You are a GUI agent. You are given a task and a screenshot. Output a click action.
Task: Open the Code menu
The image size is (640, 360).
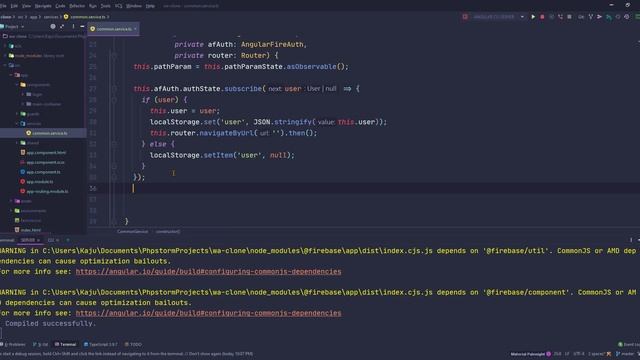click(x=60, y=6)
